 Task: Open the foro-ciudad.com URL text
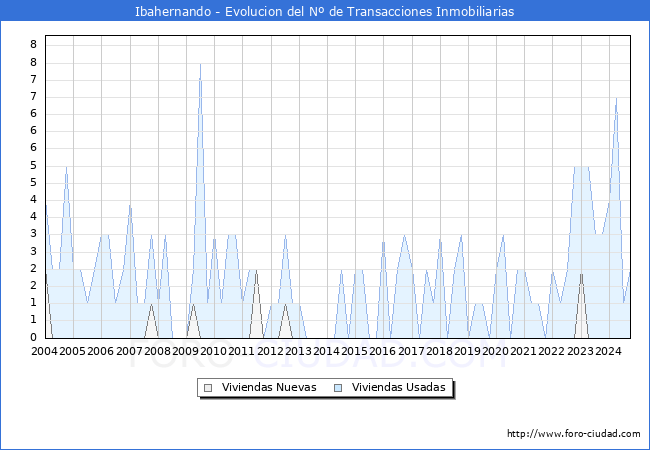pyautogui.click(x=574, y=433)
